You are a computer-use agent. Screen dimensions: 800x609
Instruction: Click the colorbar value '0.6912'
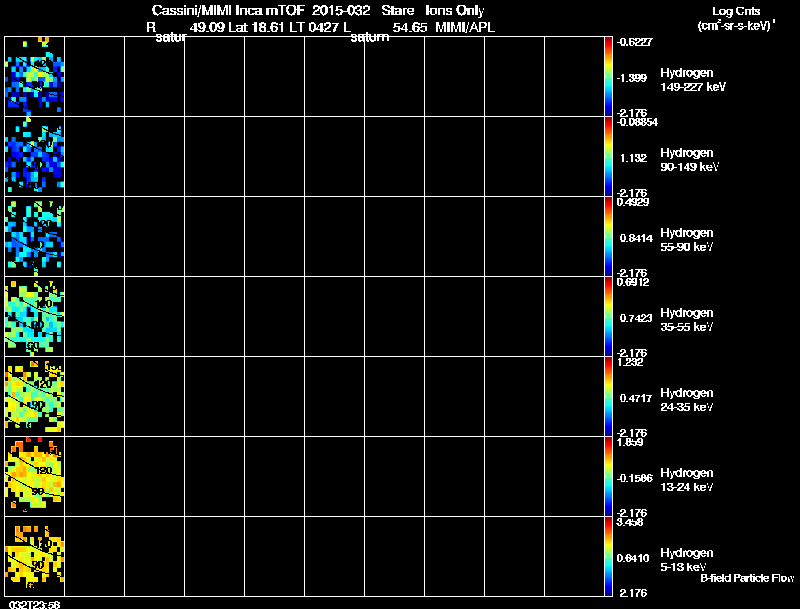tap(633, 283)
